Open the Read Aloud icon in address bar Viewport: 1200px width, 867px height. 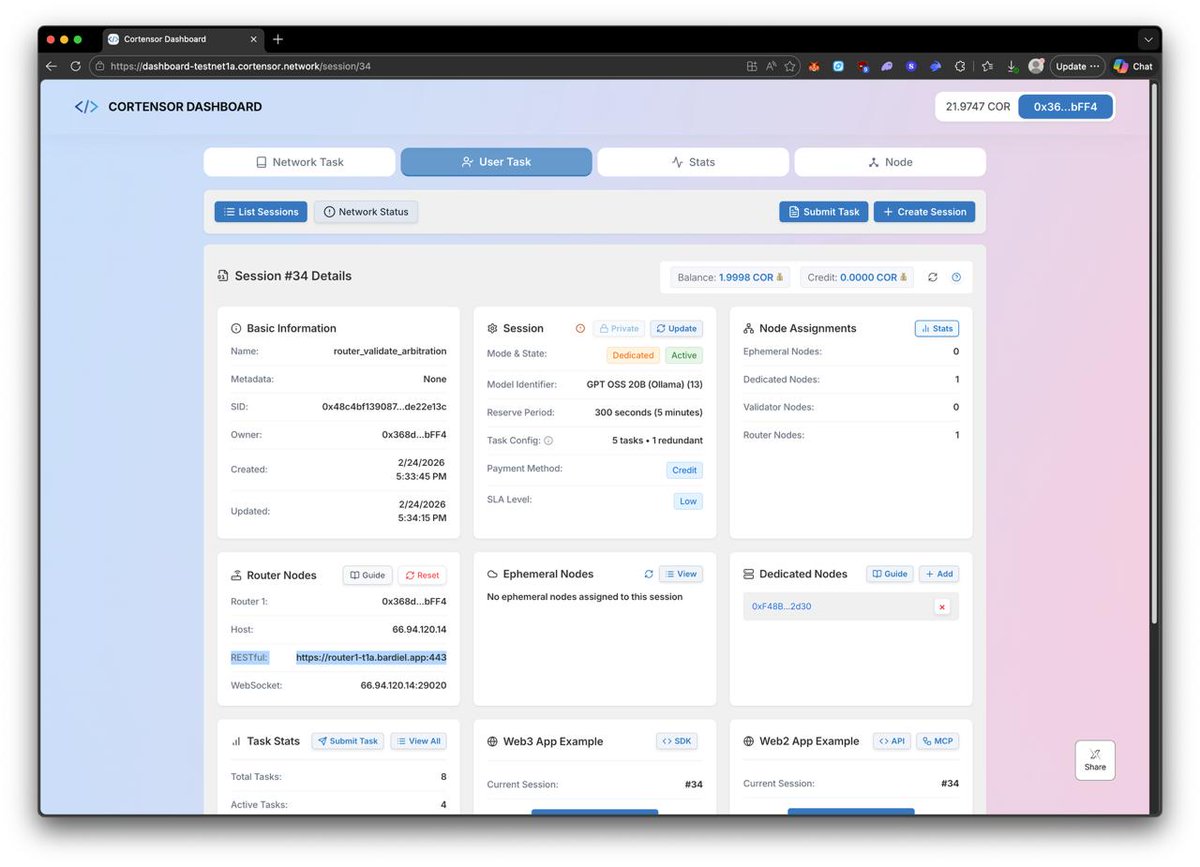[771, 66]
